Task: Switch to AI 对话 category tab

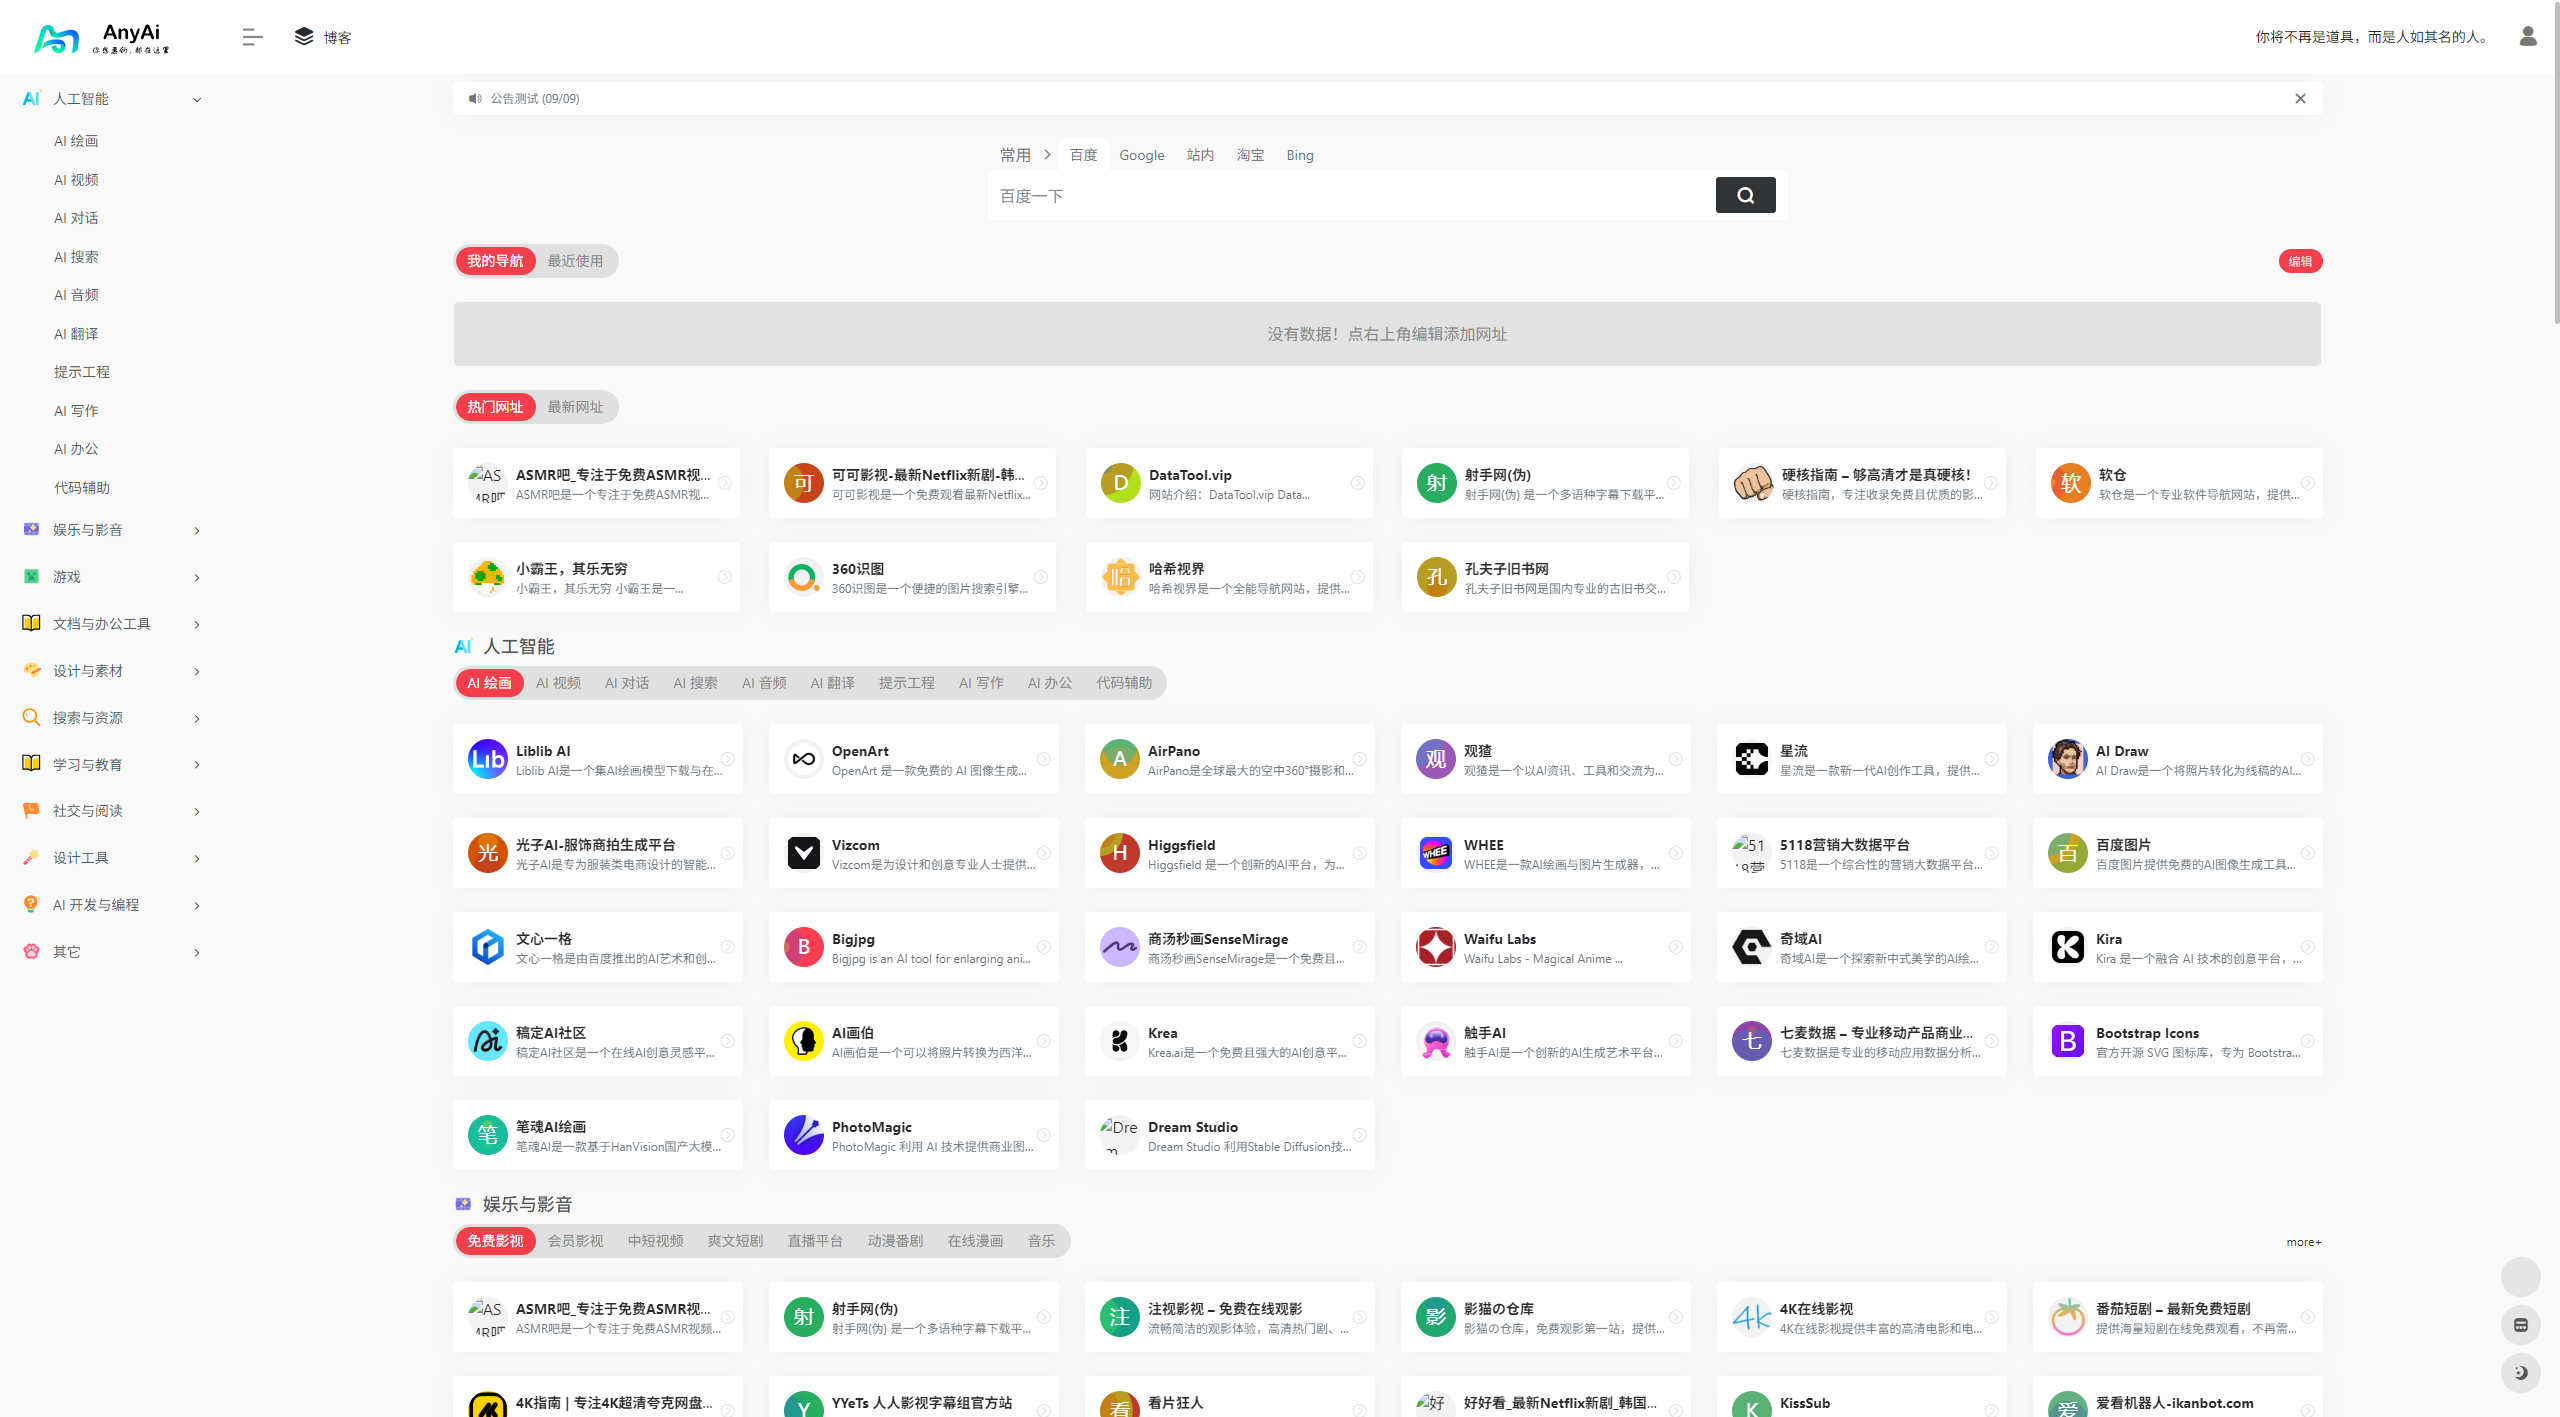Action: tap(626, 683)
